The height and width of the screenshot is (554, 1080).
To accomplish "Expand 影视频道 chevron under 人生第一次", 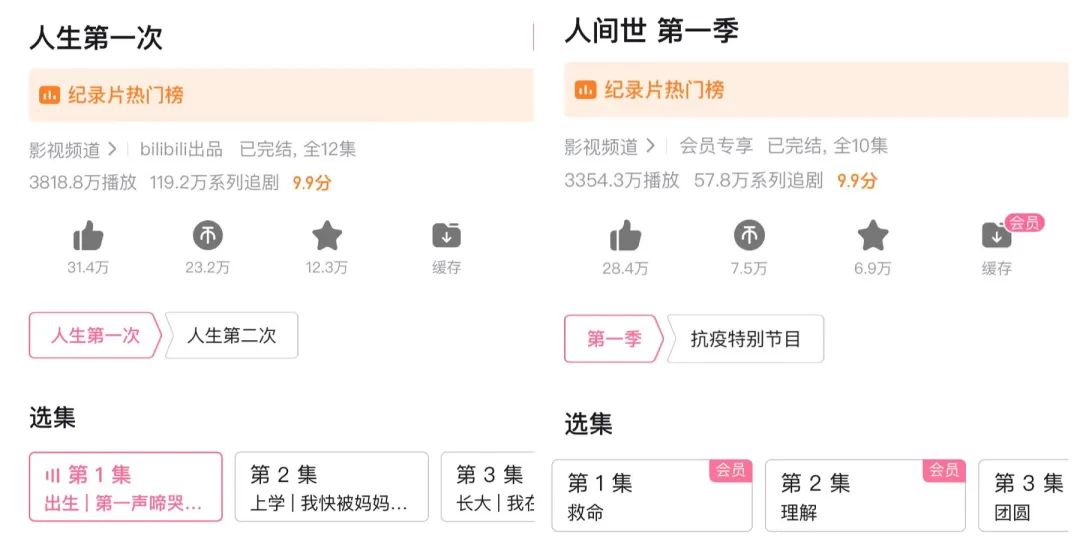I will [112, 149].
